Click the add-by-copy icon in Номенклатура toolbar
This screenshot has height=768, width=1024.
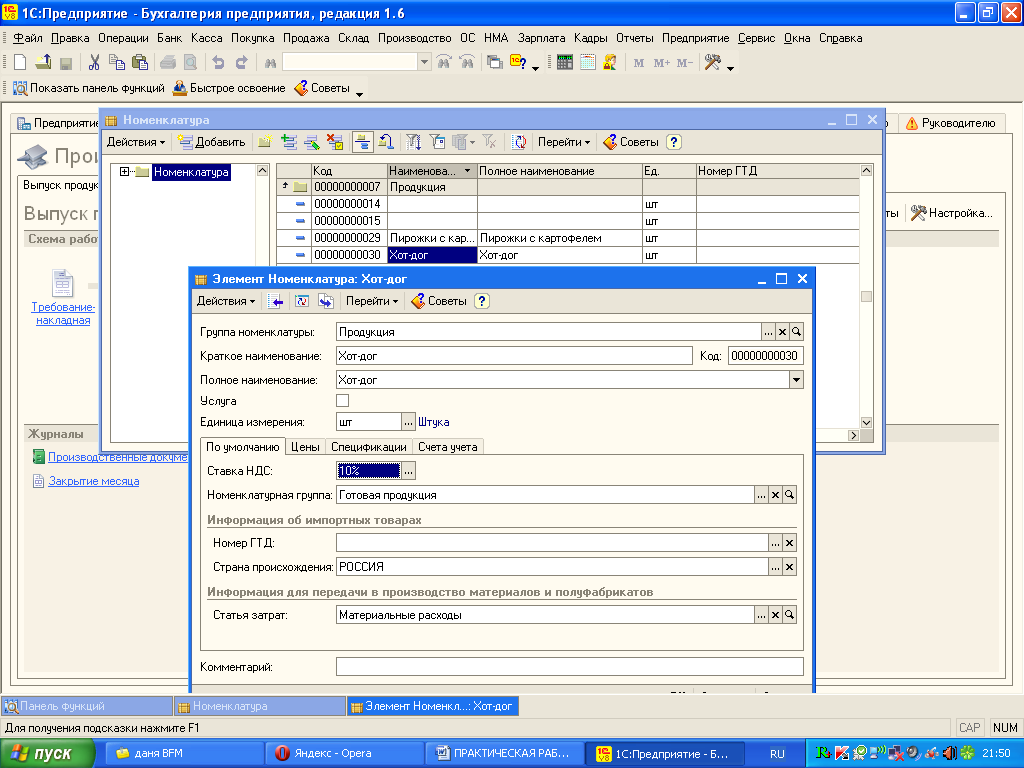click(x=289, y=142)
